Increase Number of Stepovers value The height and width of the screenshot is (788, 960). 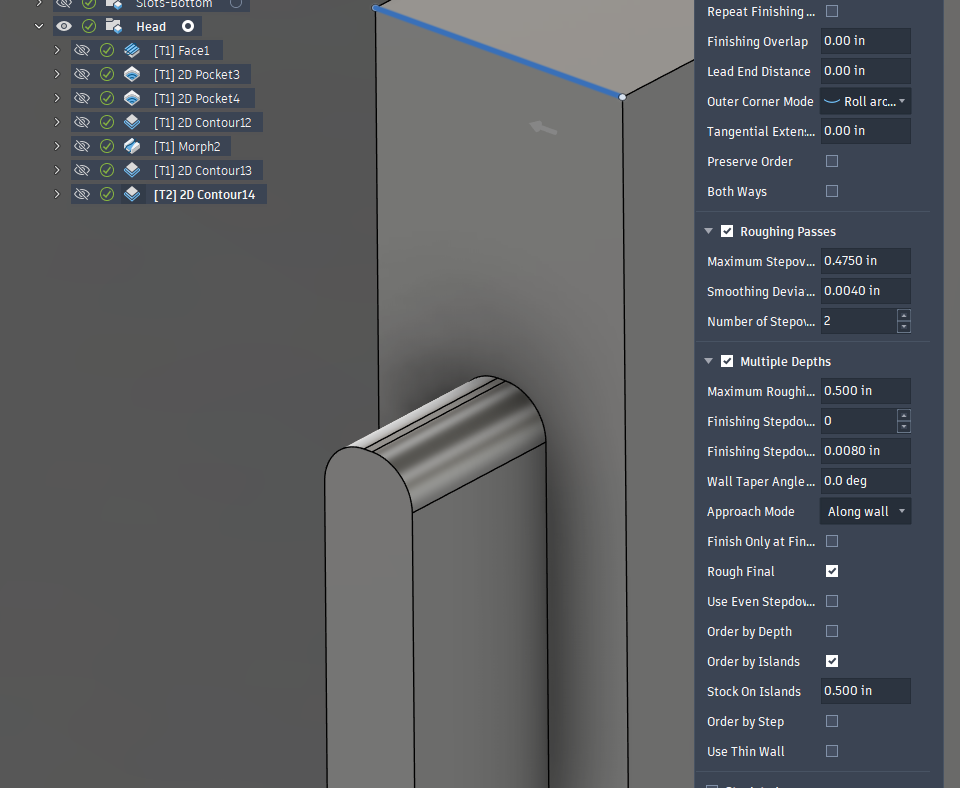click(x=904, y=315)
